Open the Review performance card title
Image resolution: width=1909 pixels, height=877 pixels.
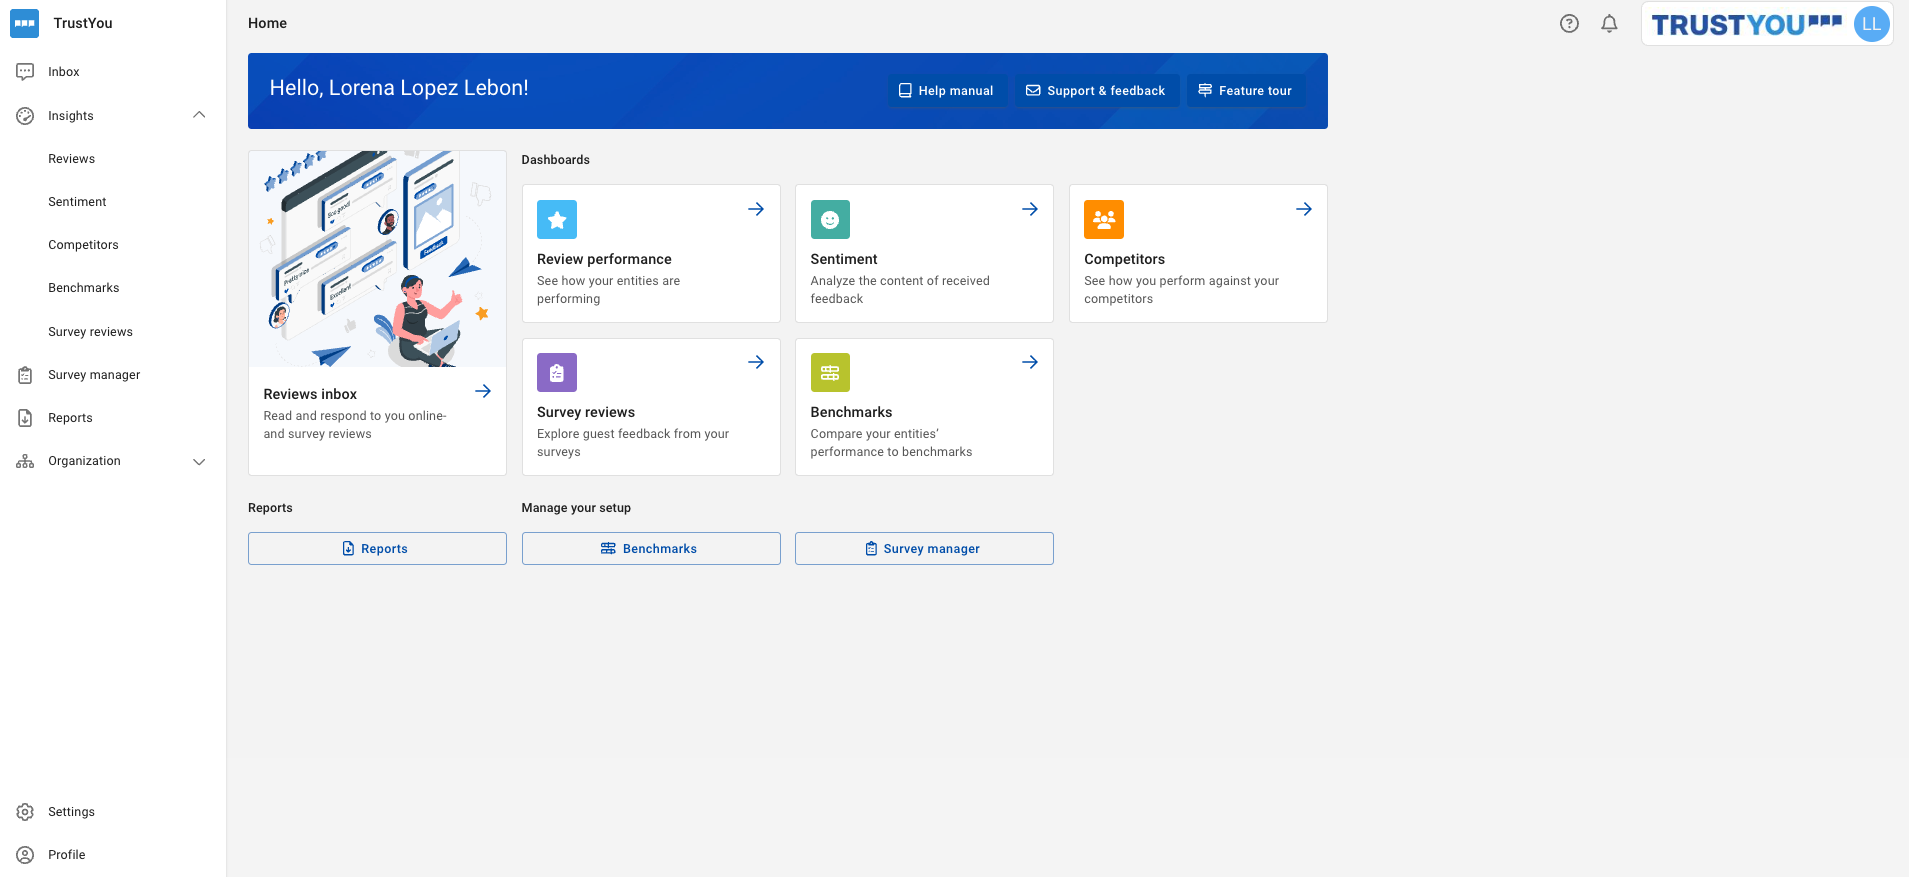click(604, 259)
